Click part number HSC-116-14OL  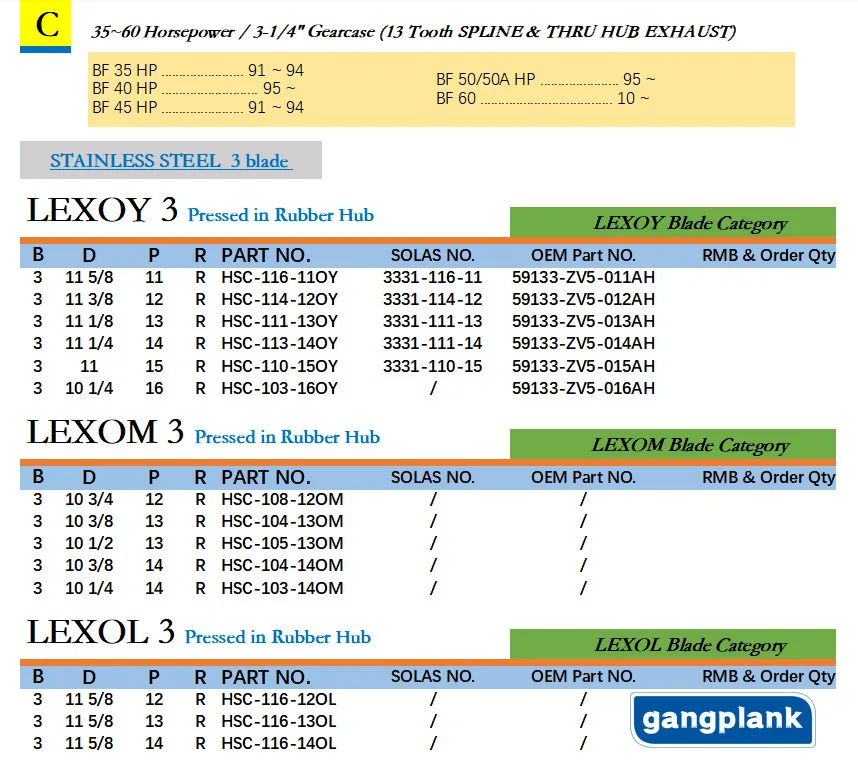point(279,743)
